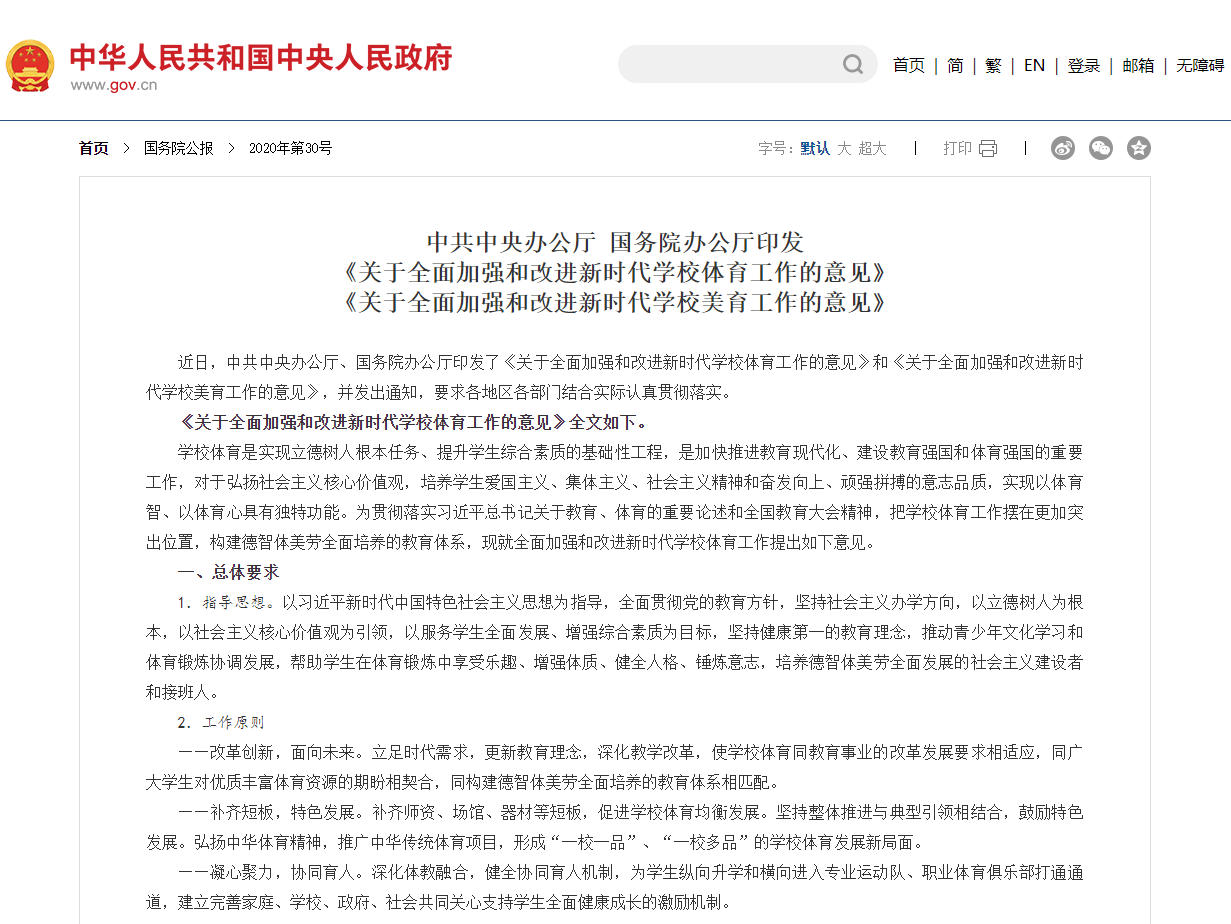Open the 无障碍 accessibility link
Screen dimensions: 1231x924
coord(1200,65)
